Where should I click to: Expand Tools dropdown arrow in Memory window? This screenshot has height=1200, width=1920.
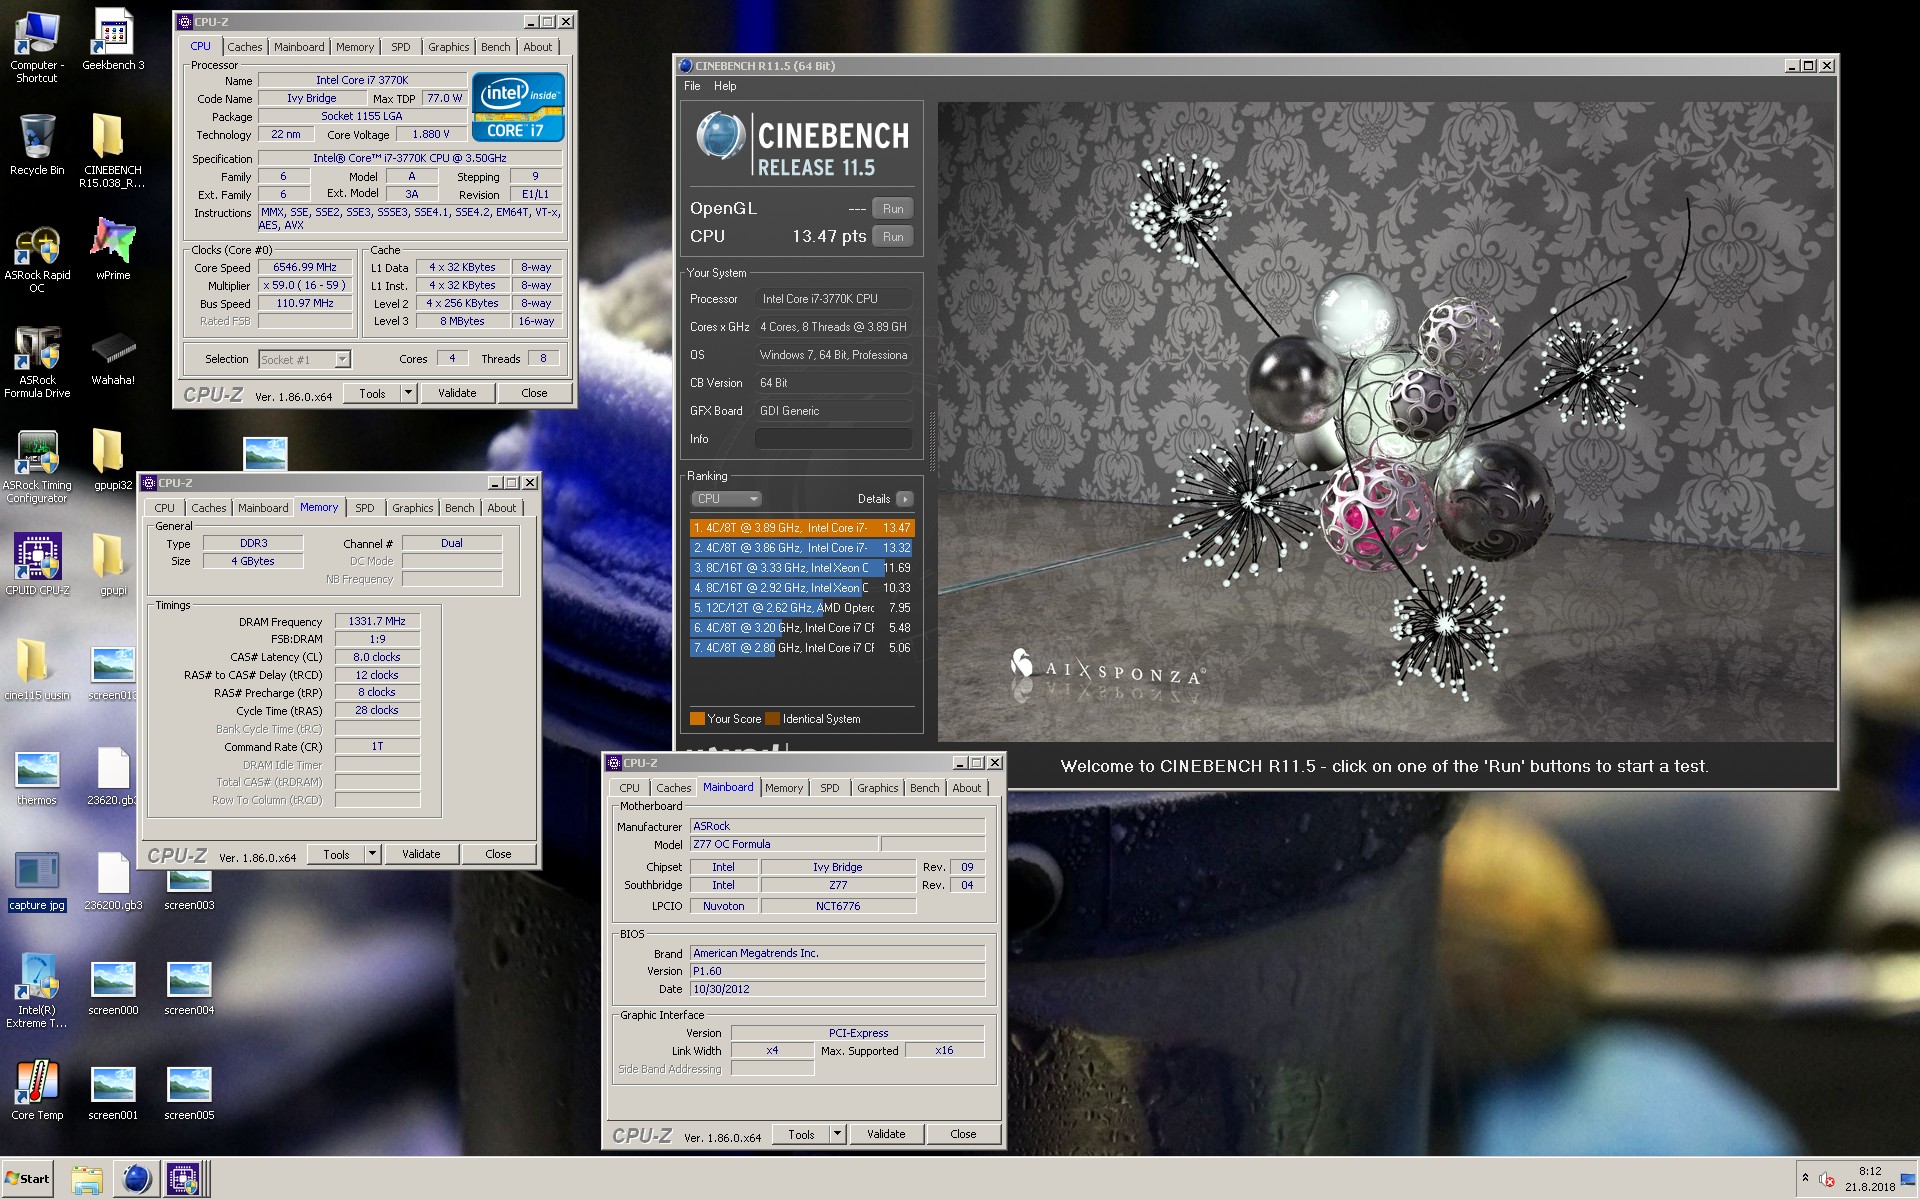click(x=372, y=854)
